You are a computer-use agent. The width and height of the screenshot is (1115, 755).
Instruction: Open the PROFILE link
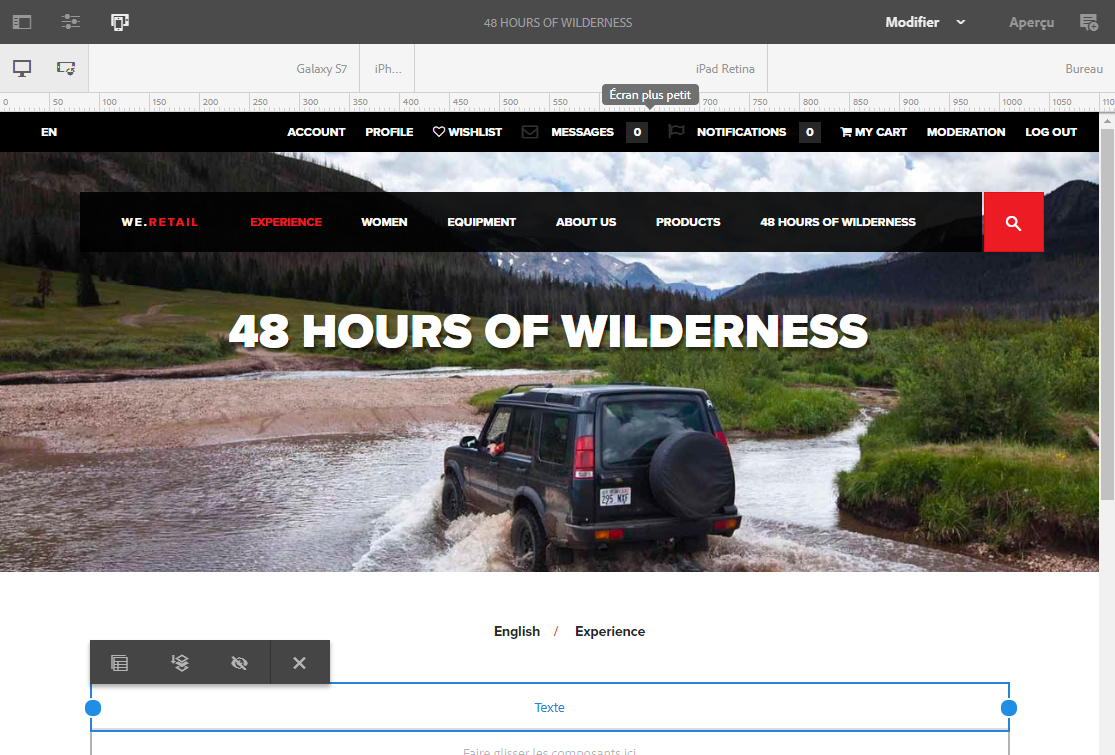(x=389, y=132)
